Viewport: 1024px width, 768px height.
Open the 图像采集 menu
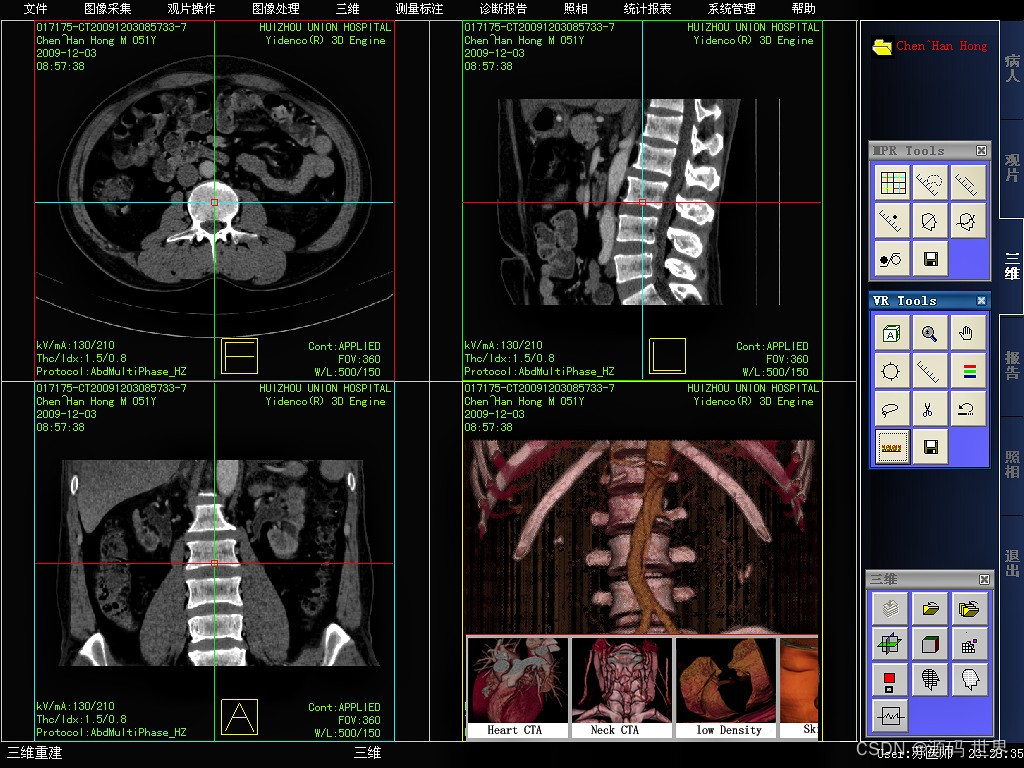point(108,8)
